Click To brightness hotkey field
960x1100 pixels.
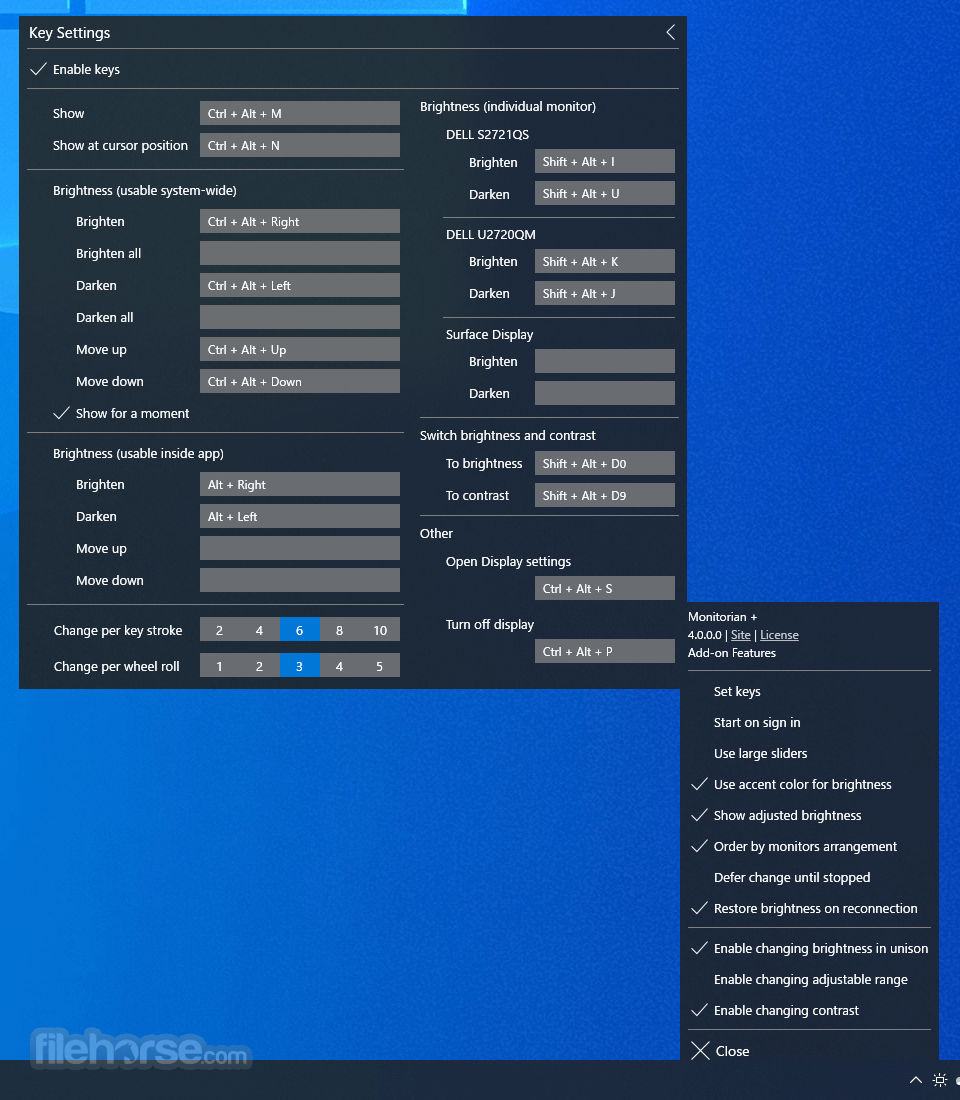coord(605,463)
